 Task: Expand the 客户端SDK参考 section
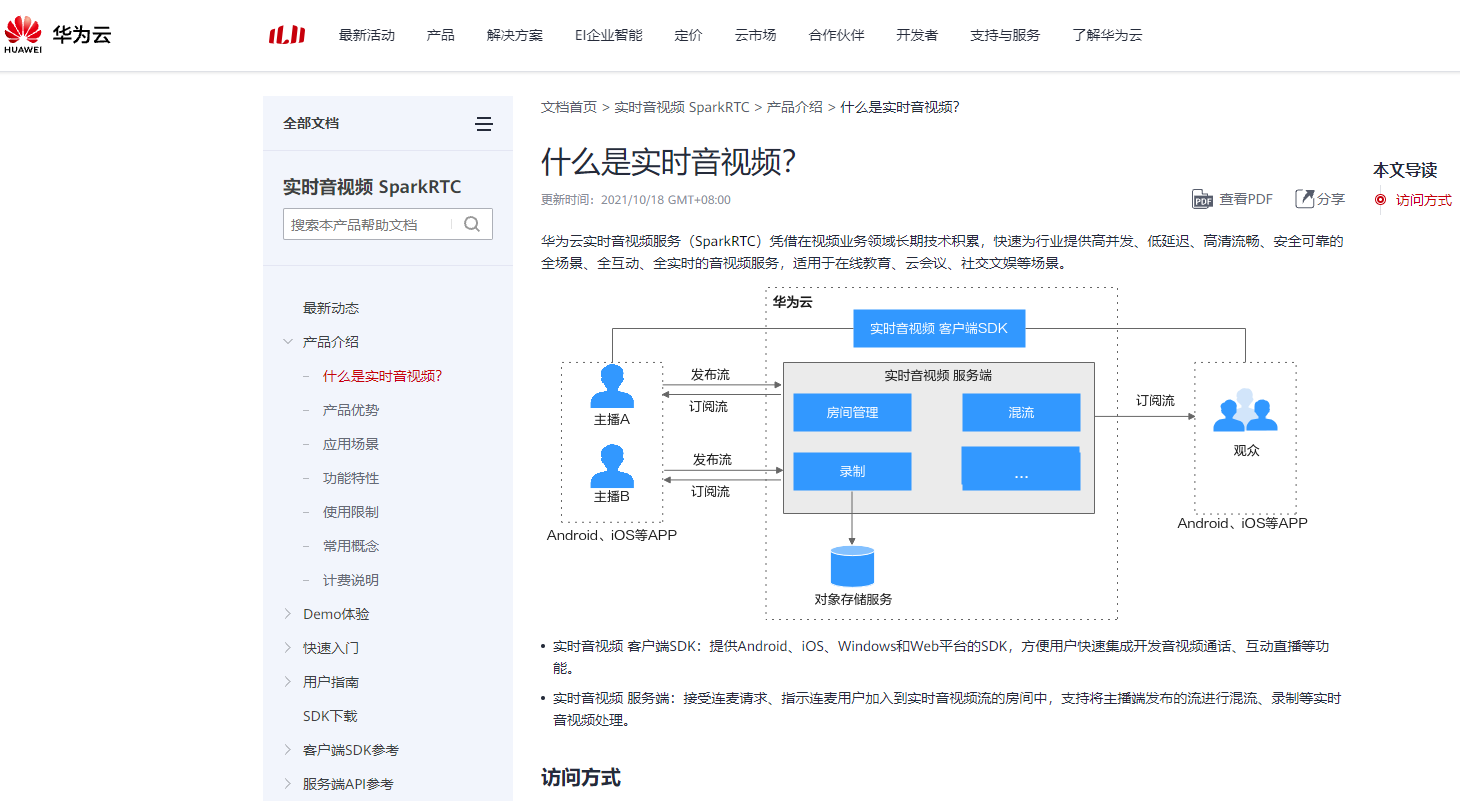[x=288, y=750]
